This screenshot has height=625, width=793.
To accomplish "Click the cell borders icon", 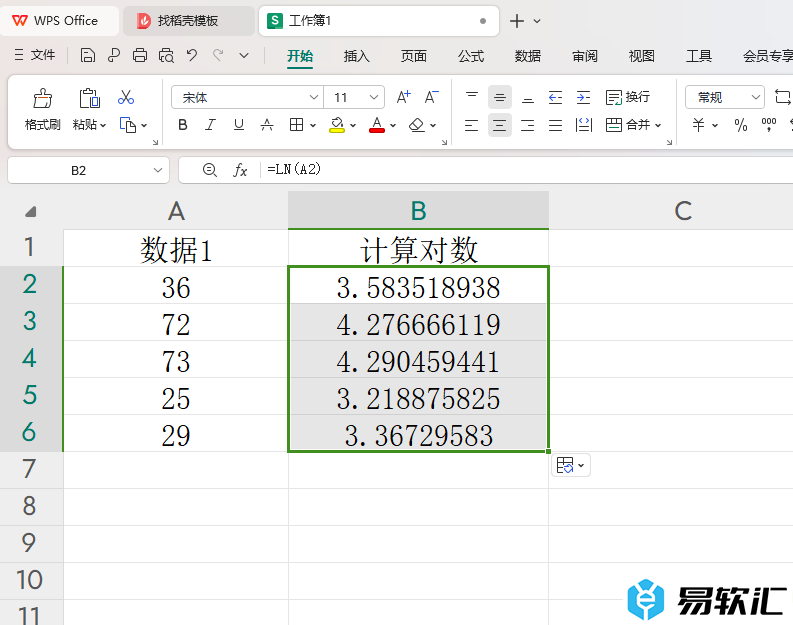I will [296, 125].
